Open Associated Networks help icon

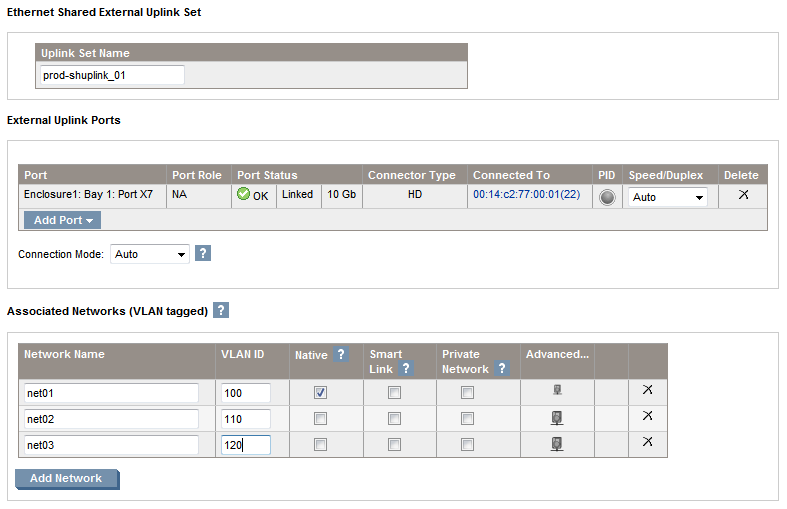coord(221,311)
